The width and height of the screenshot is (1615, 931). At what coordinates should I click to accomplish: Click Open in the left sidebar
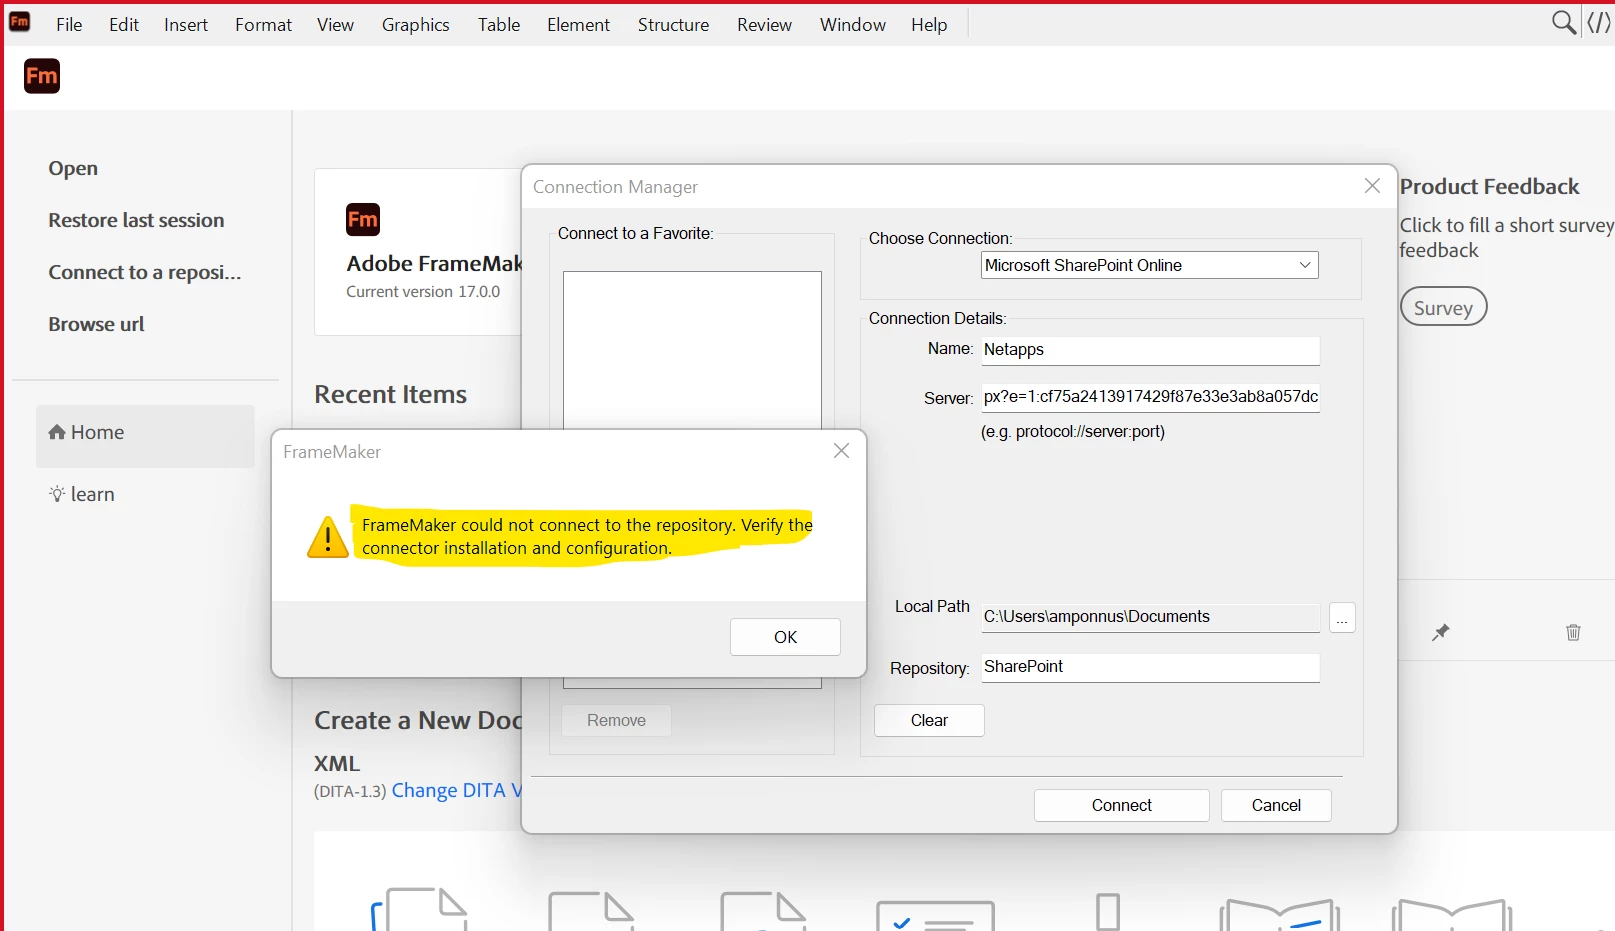[73, 168]
